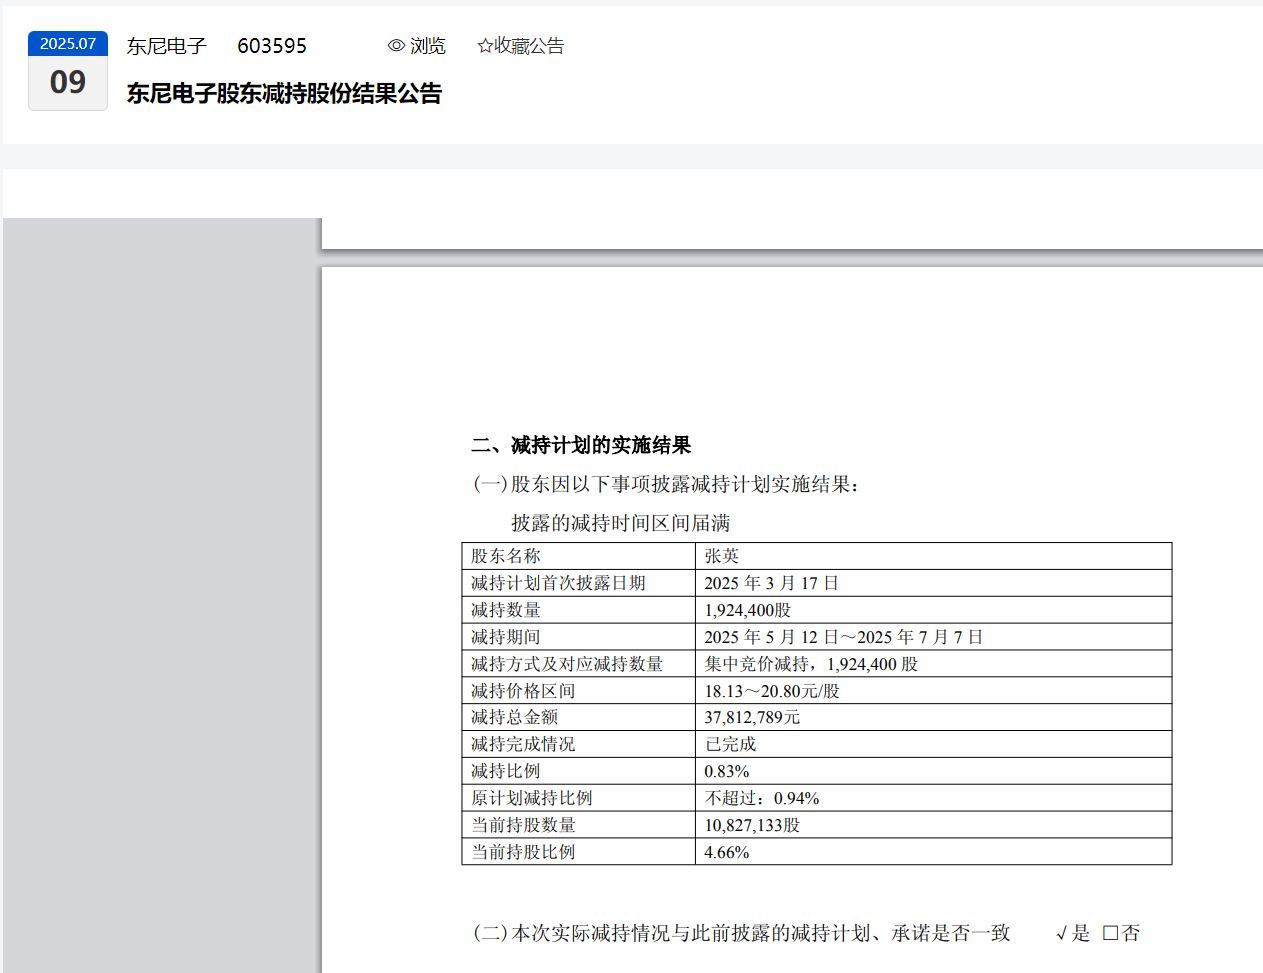Click the value 18.13～20.80元/股
1263x973 pixels.
[x=772, y=691]
